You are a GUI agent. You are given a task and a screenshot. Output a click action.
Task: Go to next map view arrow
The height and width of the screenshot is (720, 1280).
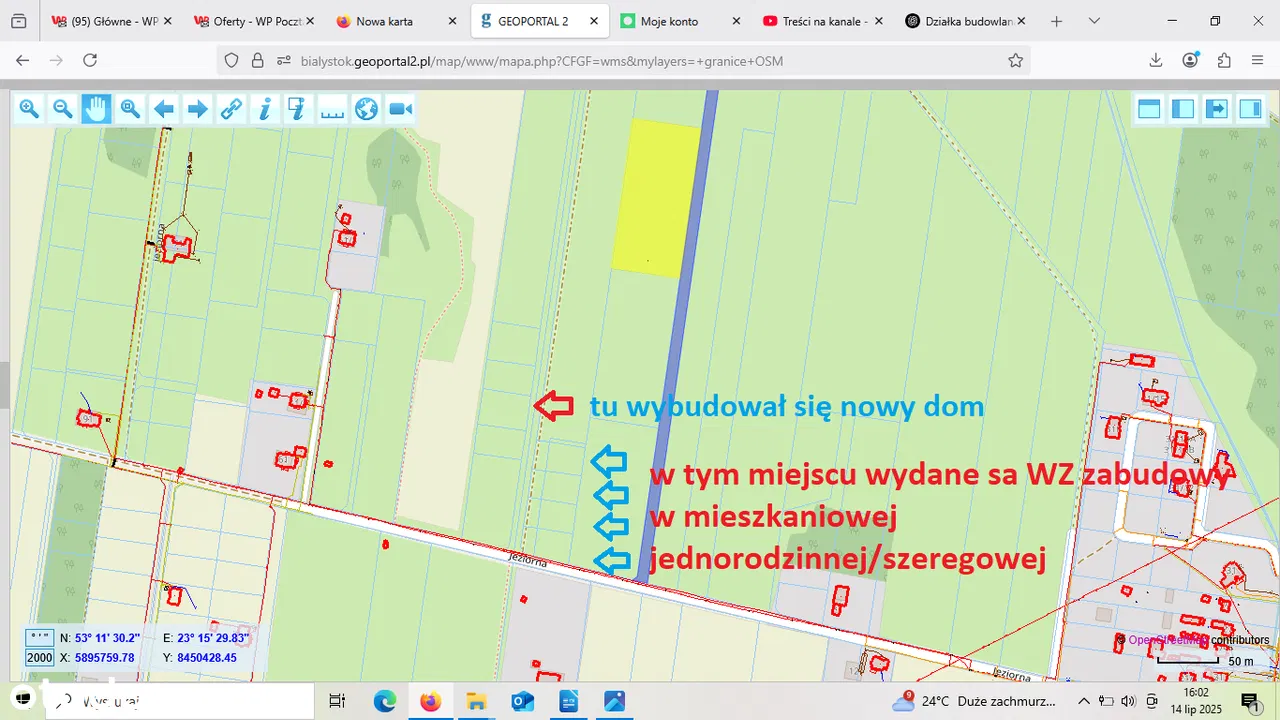(x=198, y=109)
